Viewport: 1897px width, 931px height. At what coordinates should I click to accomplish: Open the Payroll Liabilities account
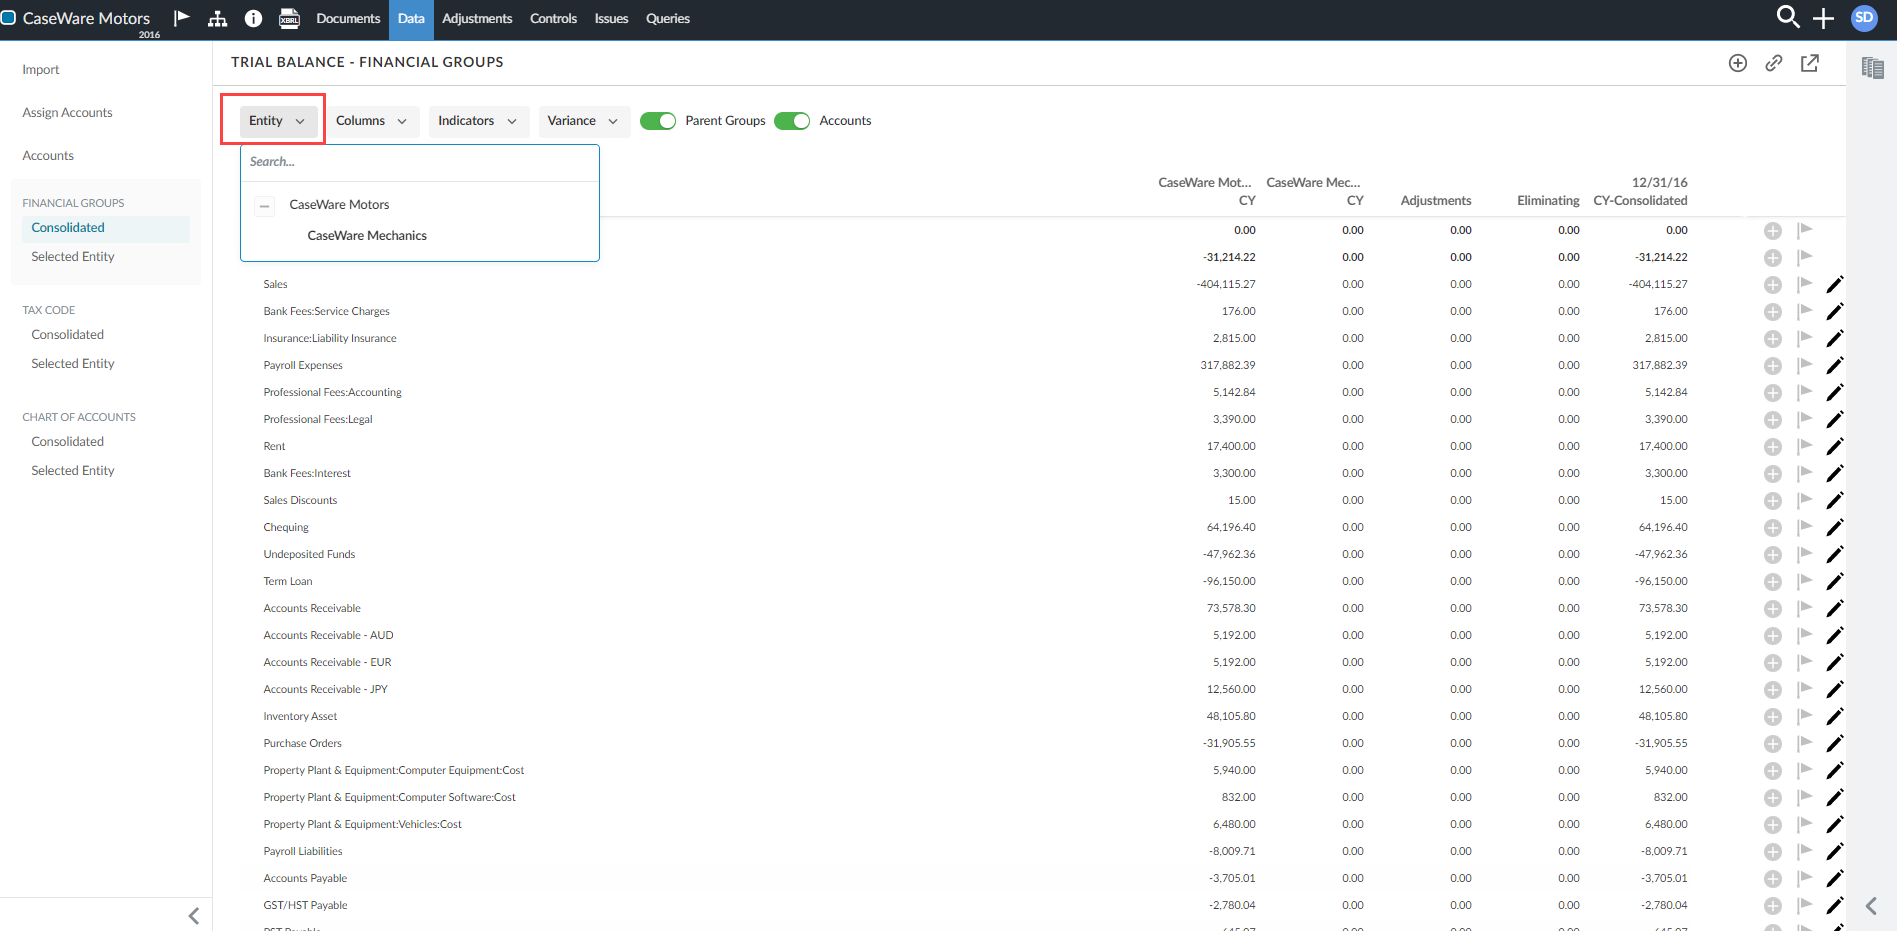click(303, 852)
